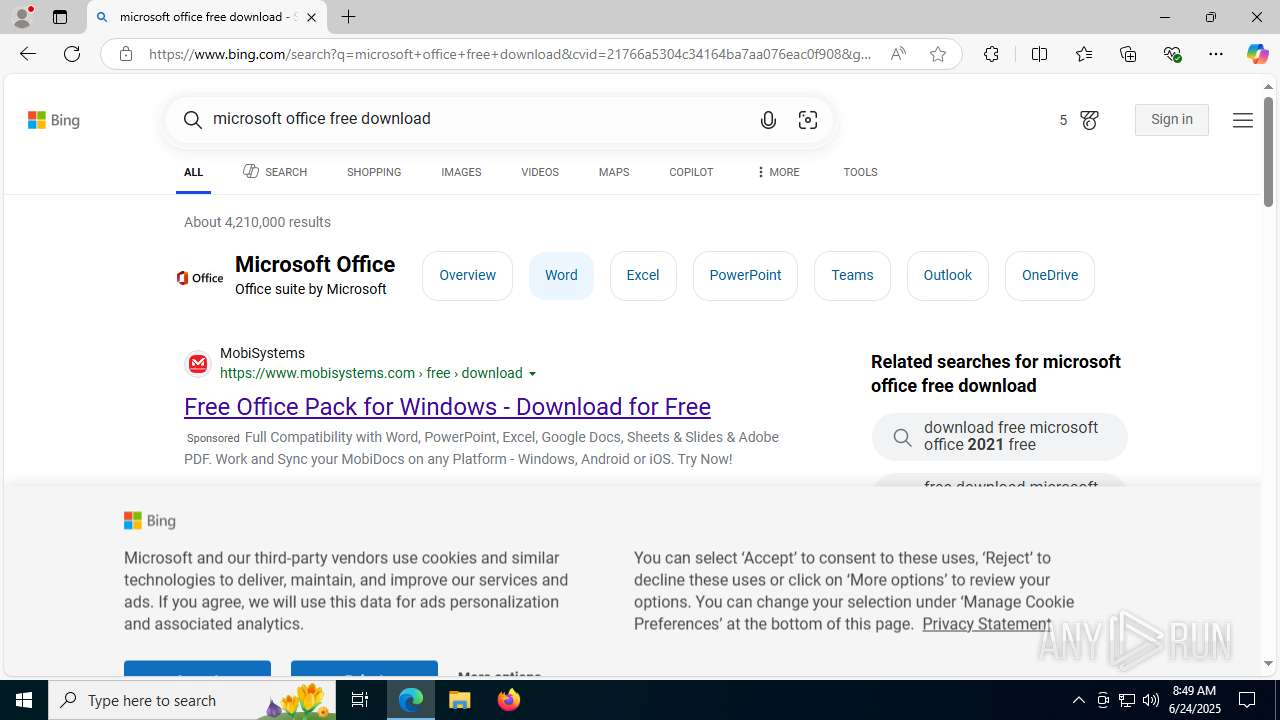Open download free microsoft office 2021 suggestion
The image size is (1280, 720).
[x=999, y=437]
